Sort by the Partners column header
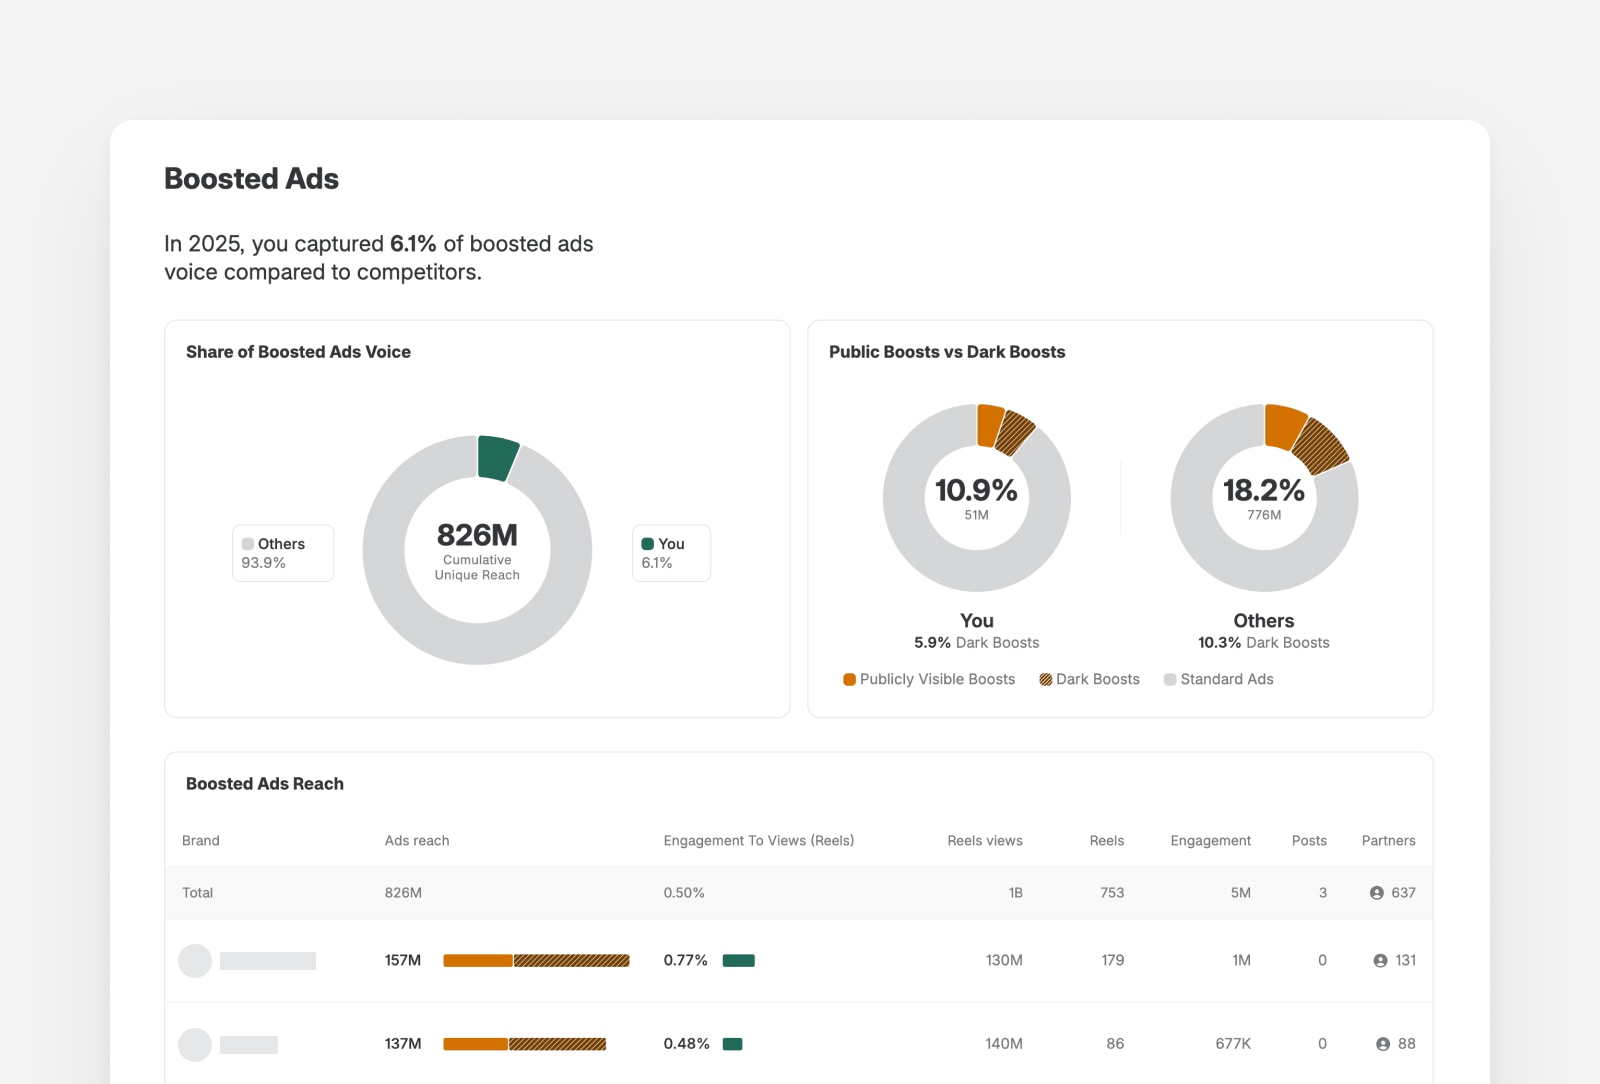 (1389, 840)
